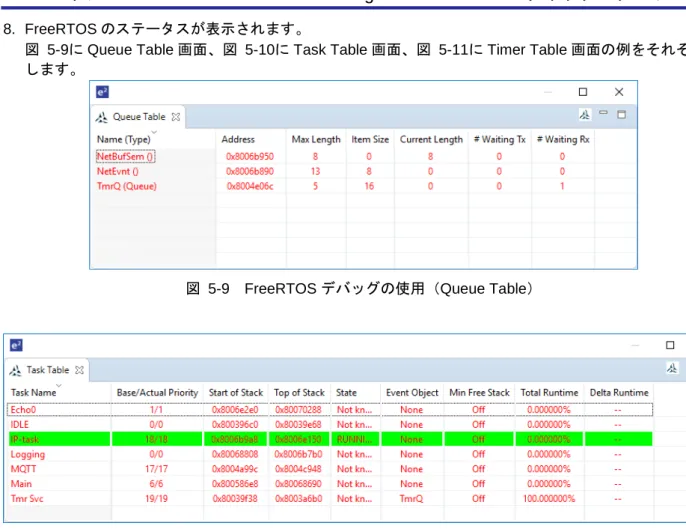This screenshot has width=686, height=529.
Task: Select the Task Table tab
Action: (47, 370)
